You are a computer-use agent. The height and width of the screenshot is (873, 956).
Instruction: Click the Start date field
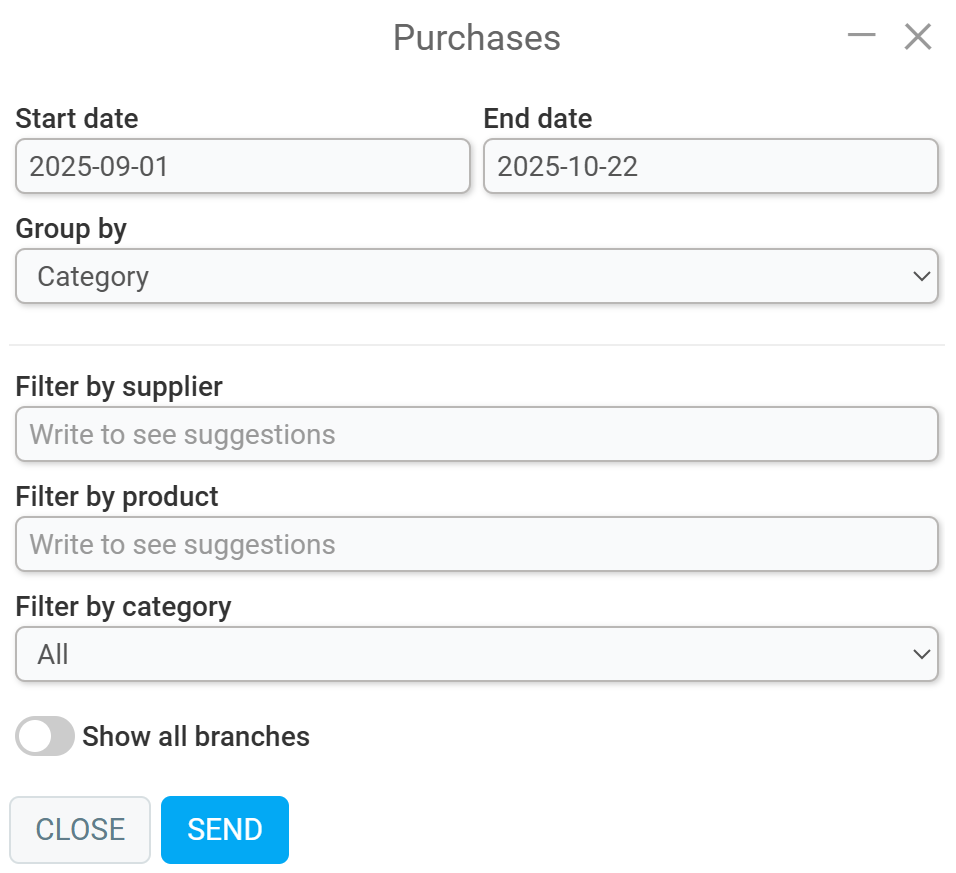click(x=242, y=166)
